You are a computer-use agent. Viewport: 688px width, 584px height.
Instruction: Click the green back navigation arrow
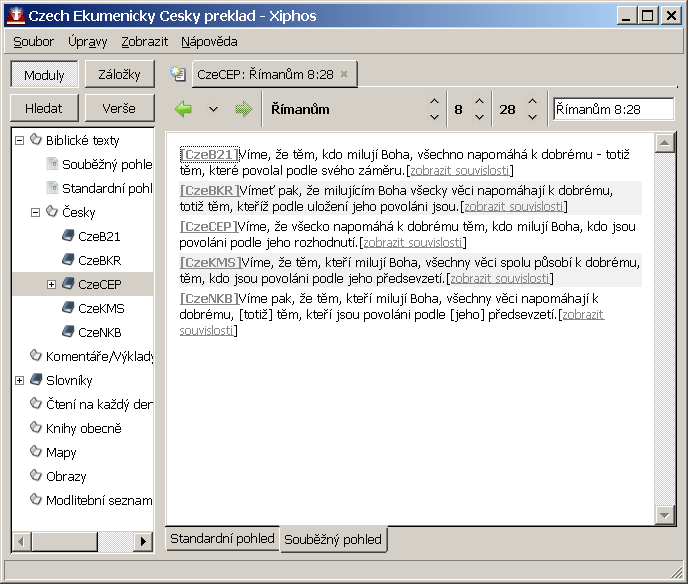coord(183,109)
